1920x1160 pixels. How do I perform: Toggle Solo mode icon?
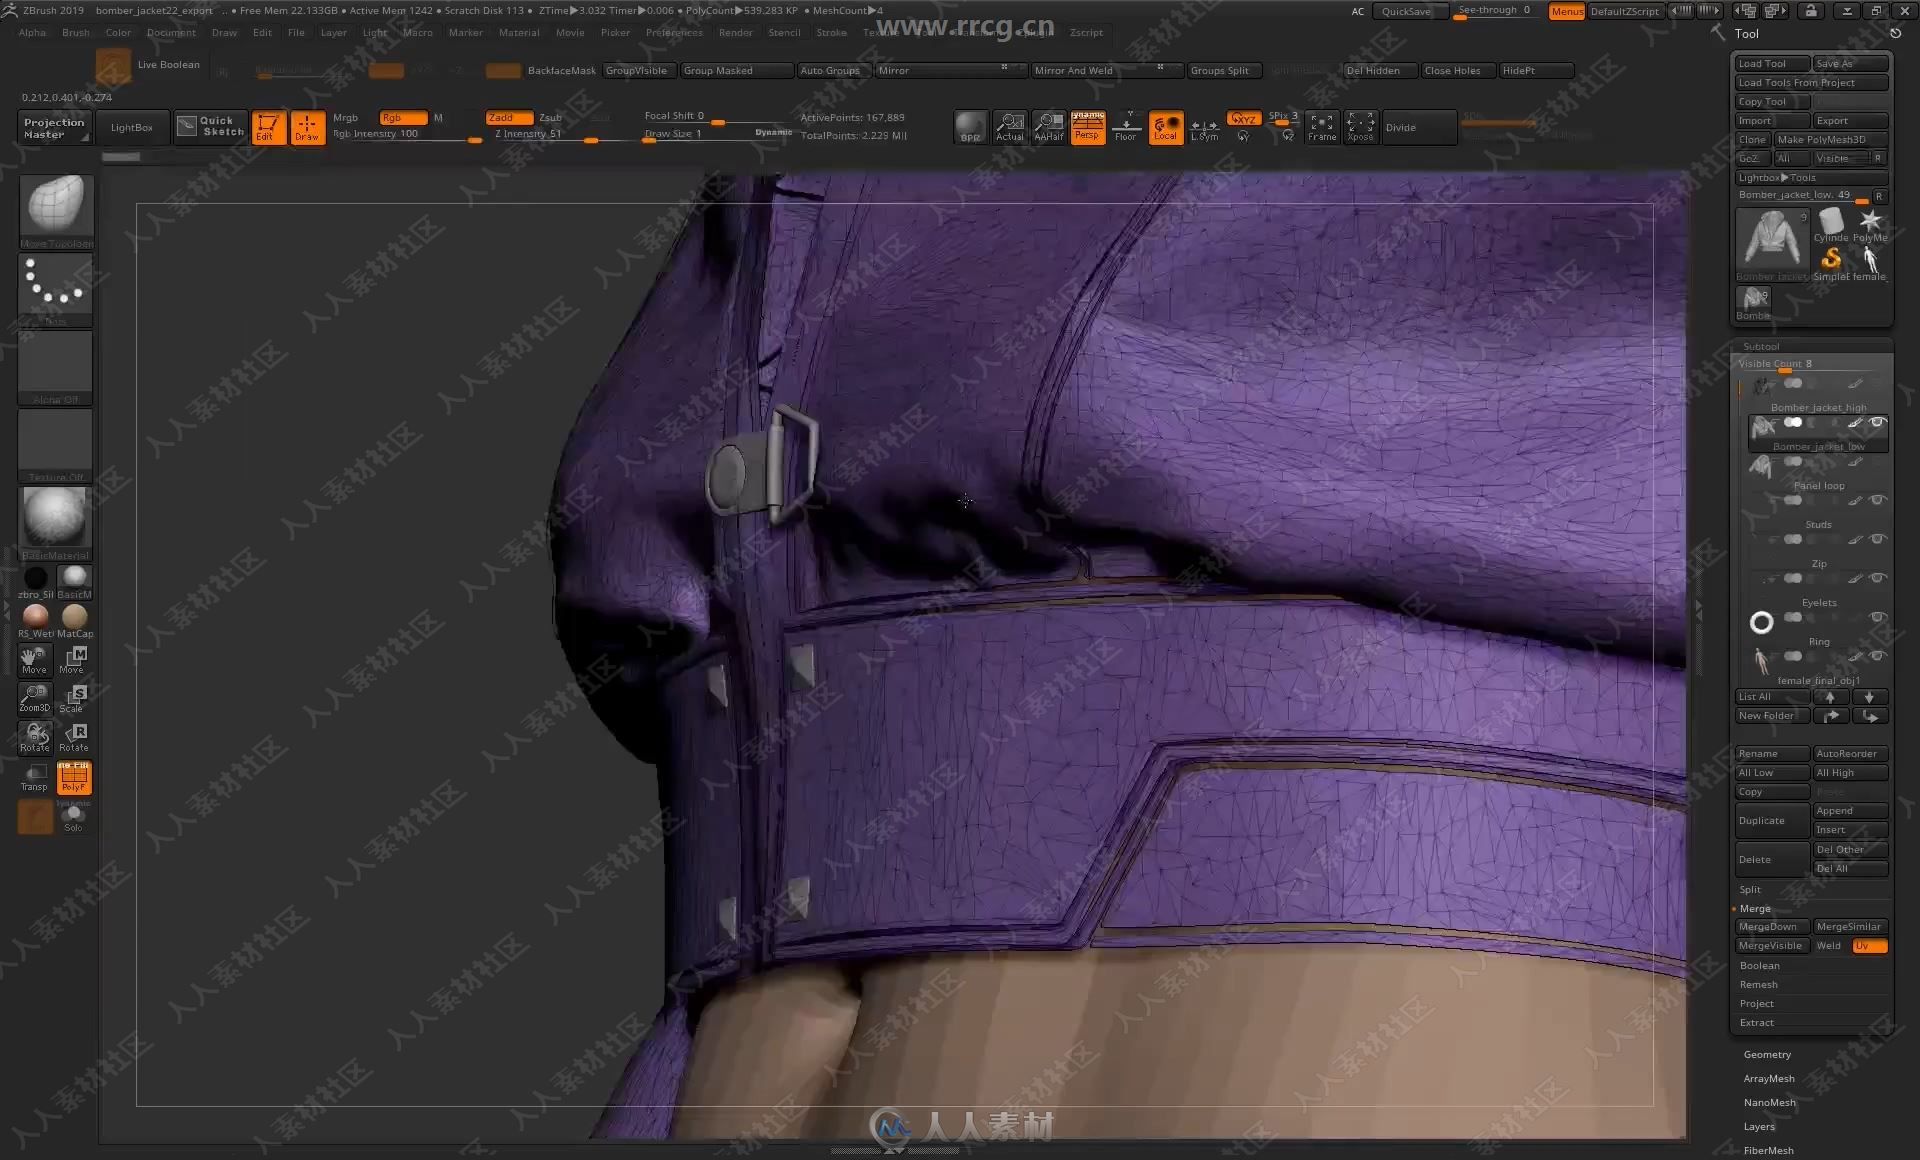pos(73,818)
